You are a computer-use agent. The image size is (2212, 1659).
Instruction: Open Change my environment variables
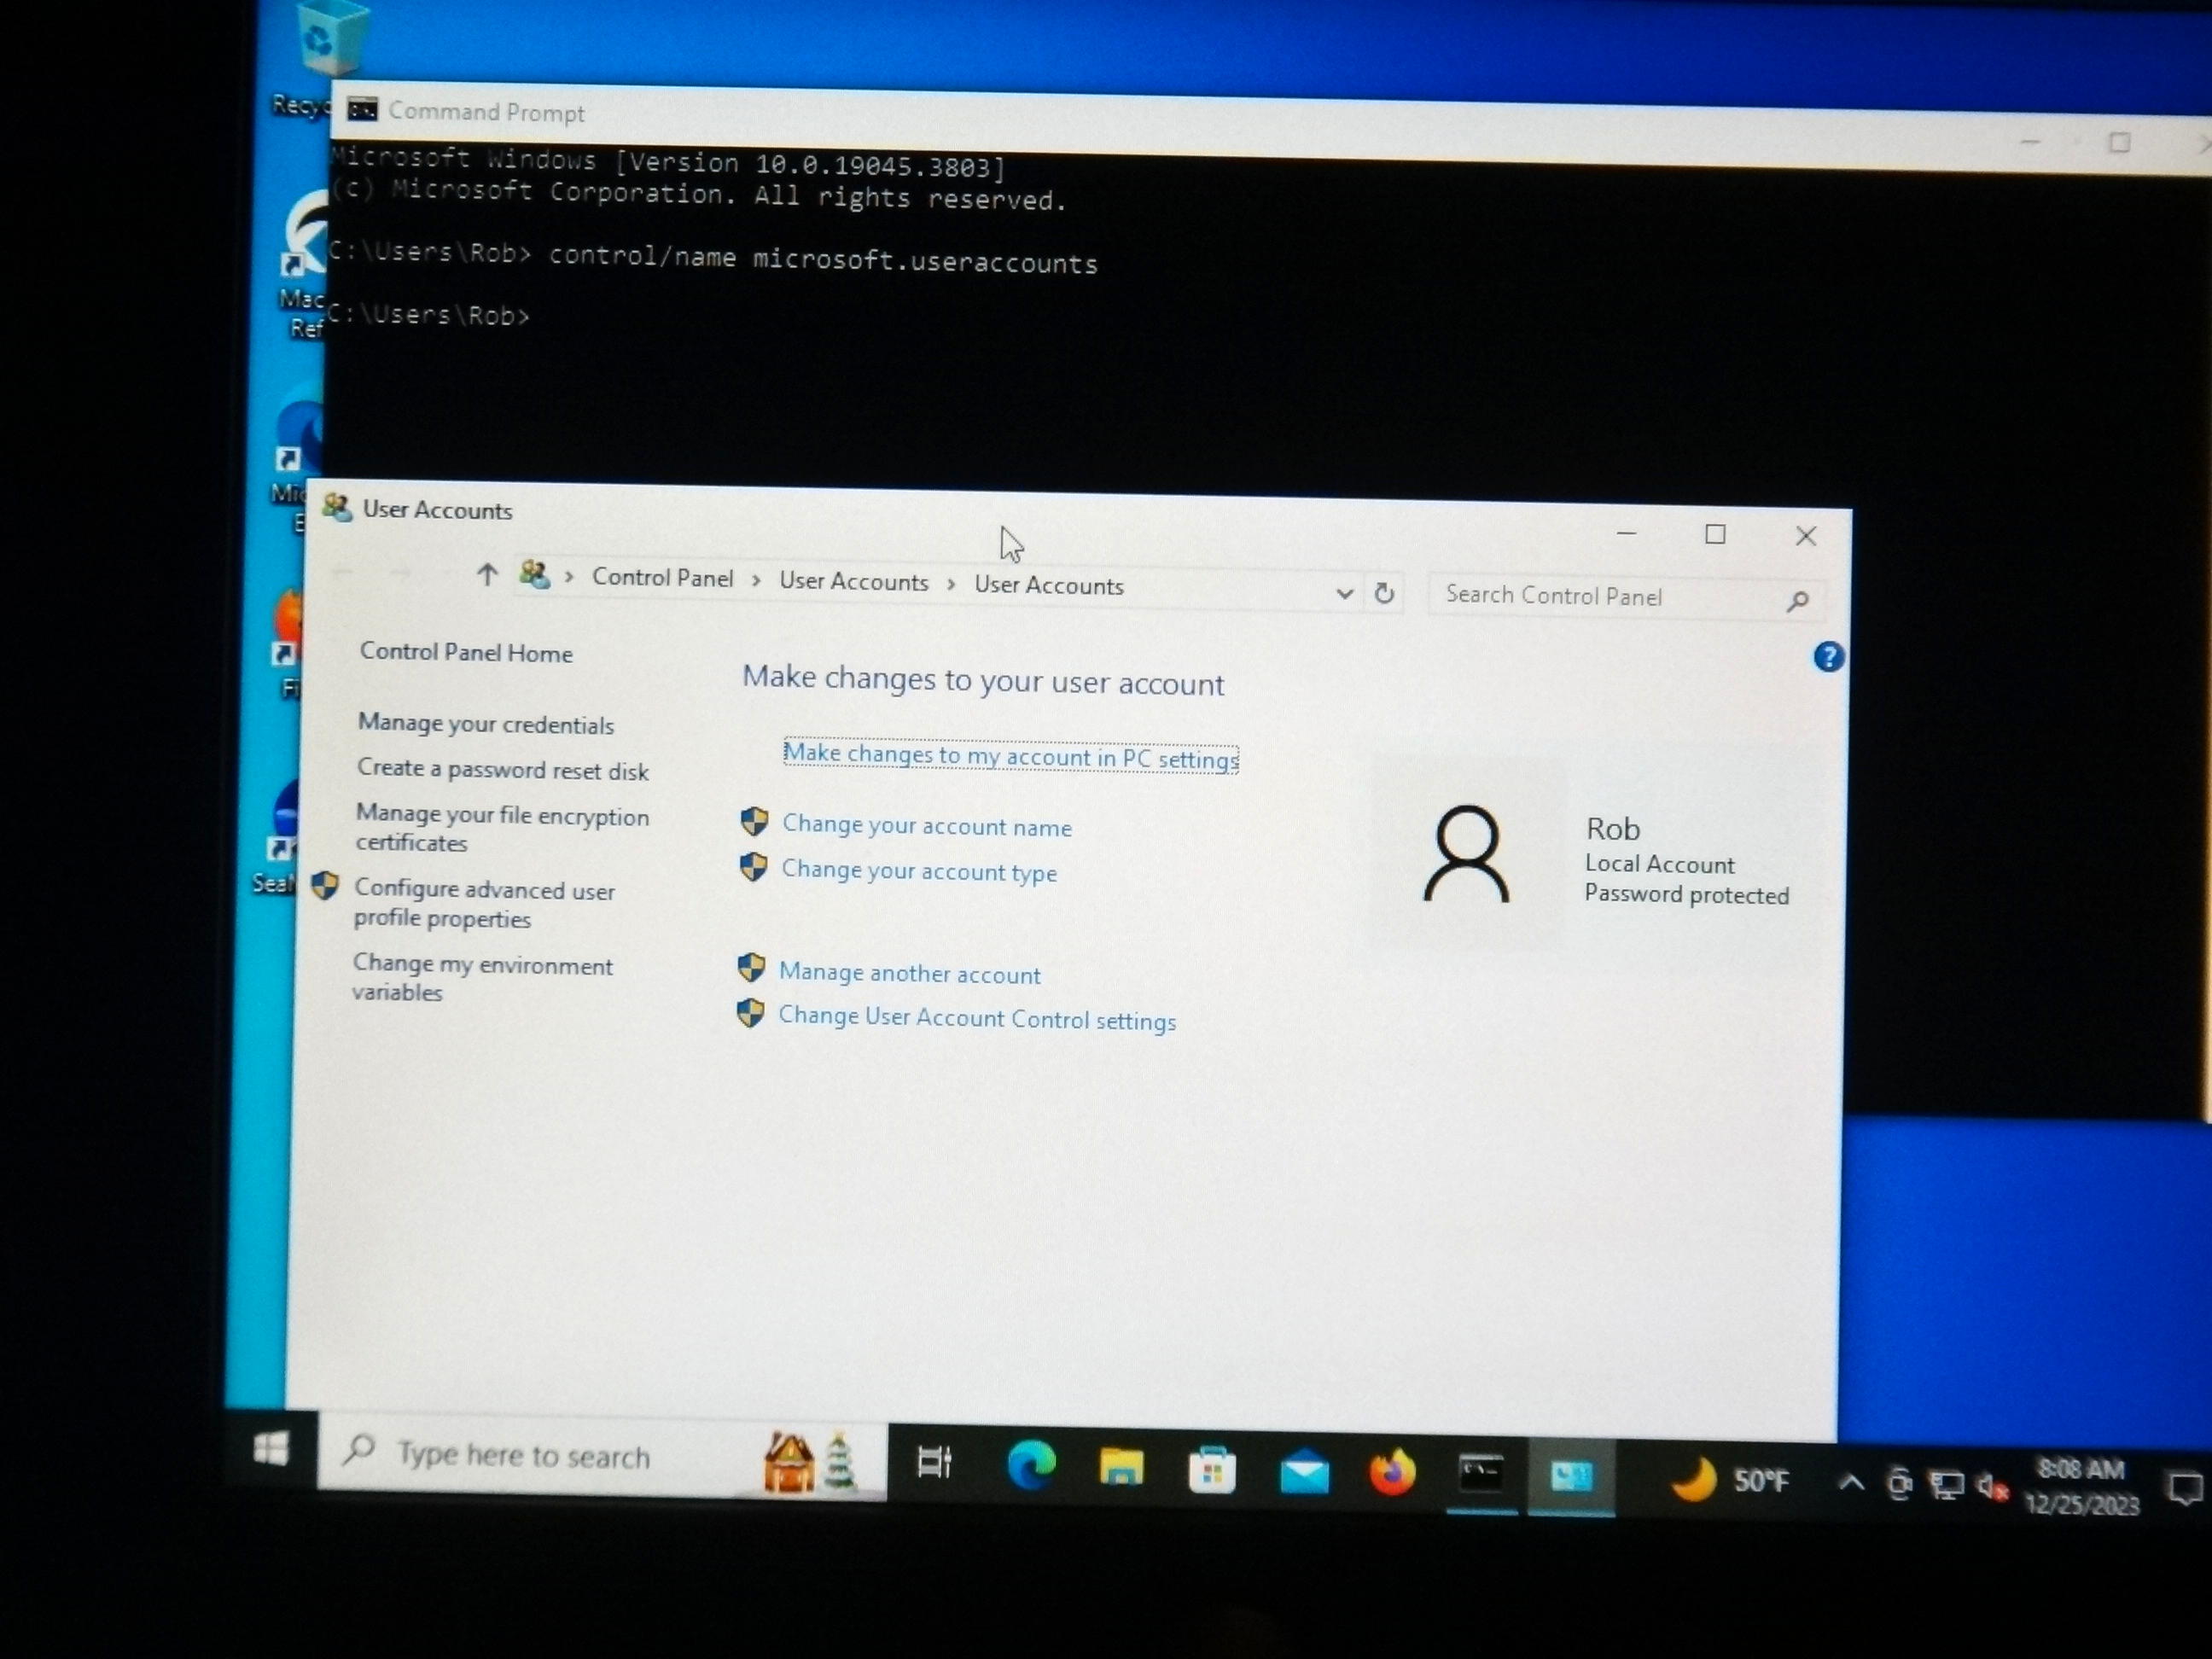[481, 978]
